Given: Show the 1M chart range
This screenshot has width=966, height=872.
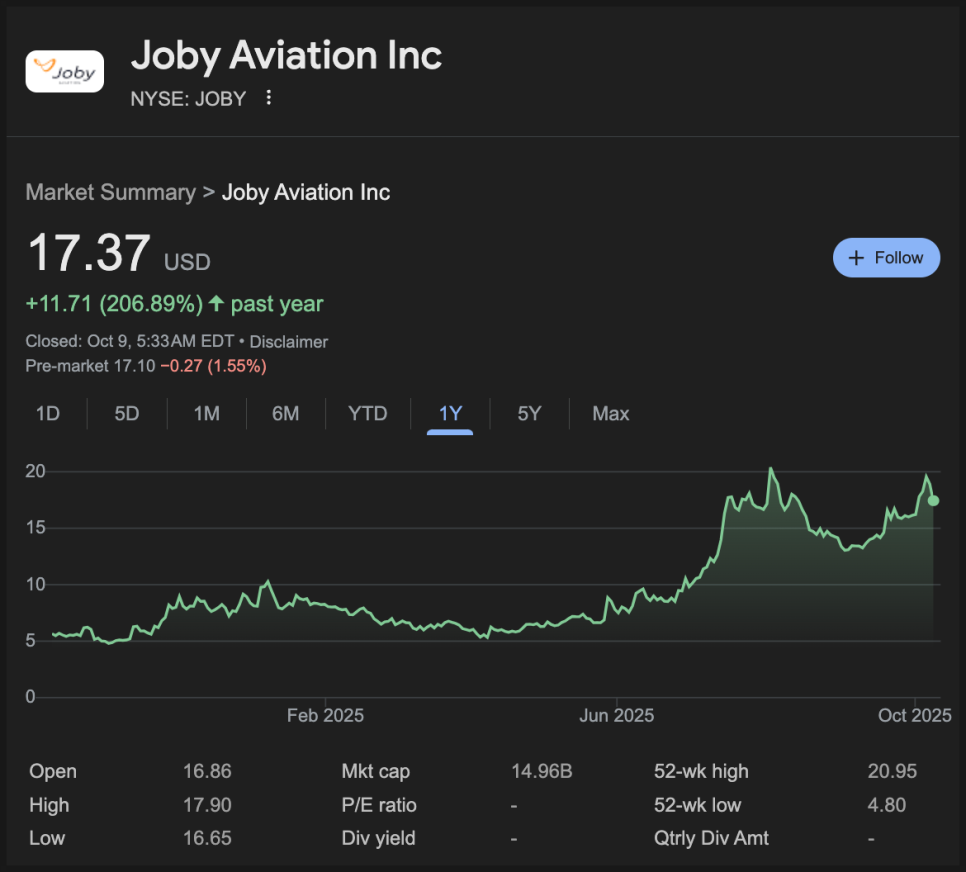Looking at the screenshot, I should point(206,414).
